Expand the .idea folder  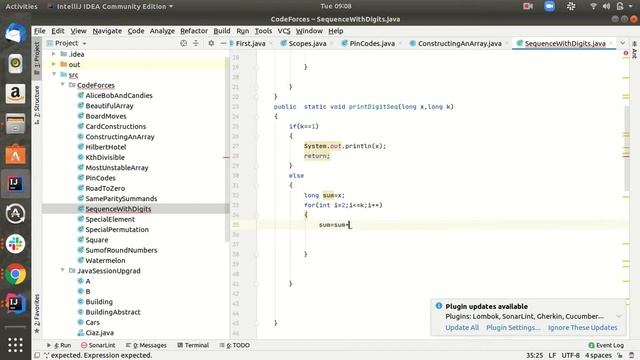coord(53,54)
